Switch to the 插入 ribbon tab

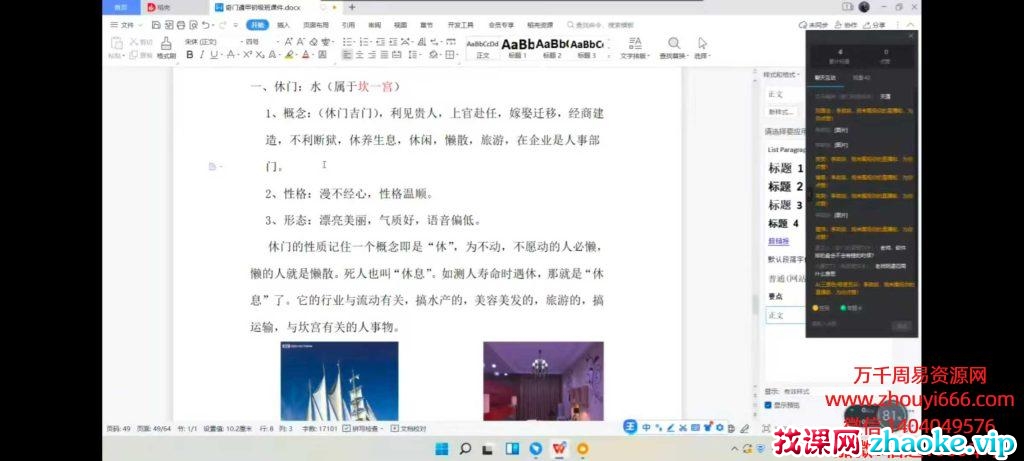coord(284,24)
